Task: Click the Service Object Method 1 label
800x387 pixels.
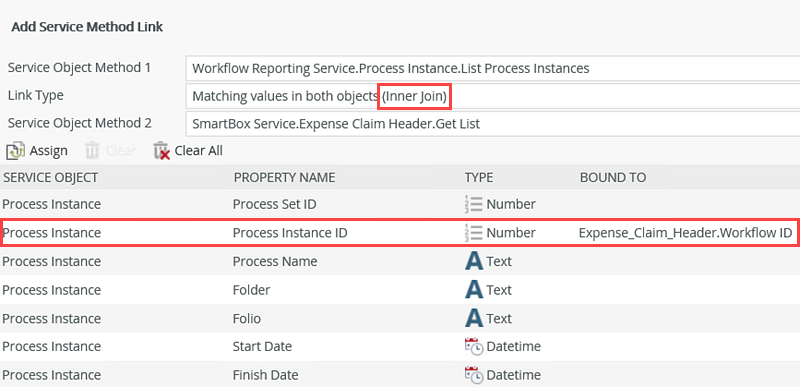Action: click(x=80, y=68)
